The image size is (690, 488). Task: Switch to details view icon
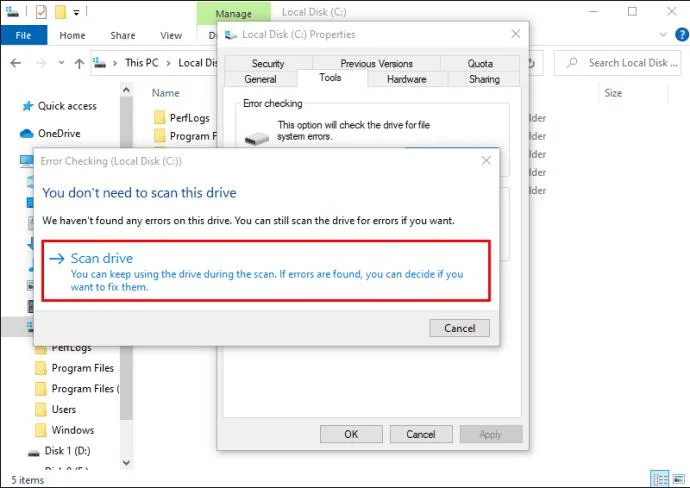(x=660, y=478)
